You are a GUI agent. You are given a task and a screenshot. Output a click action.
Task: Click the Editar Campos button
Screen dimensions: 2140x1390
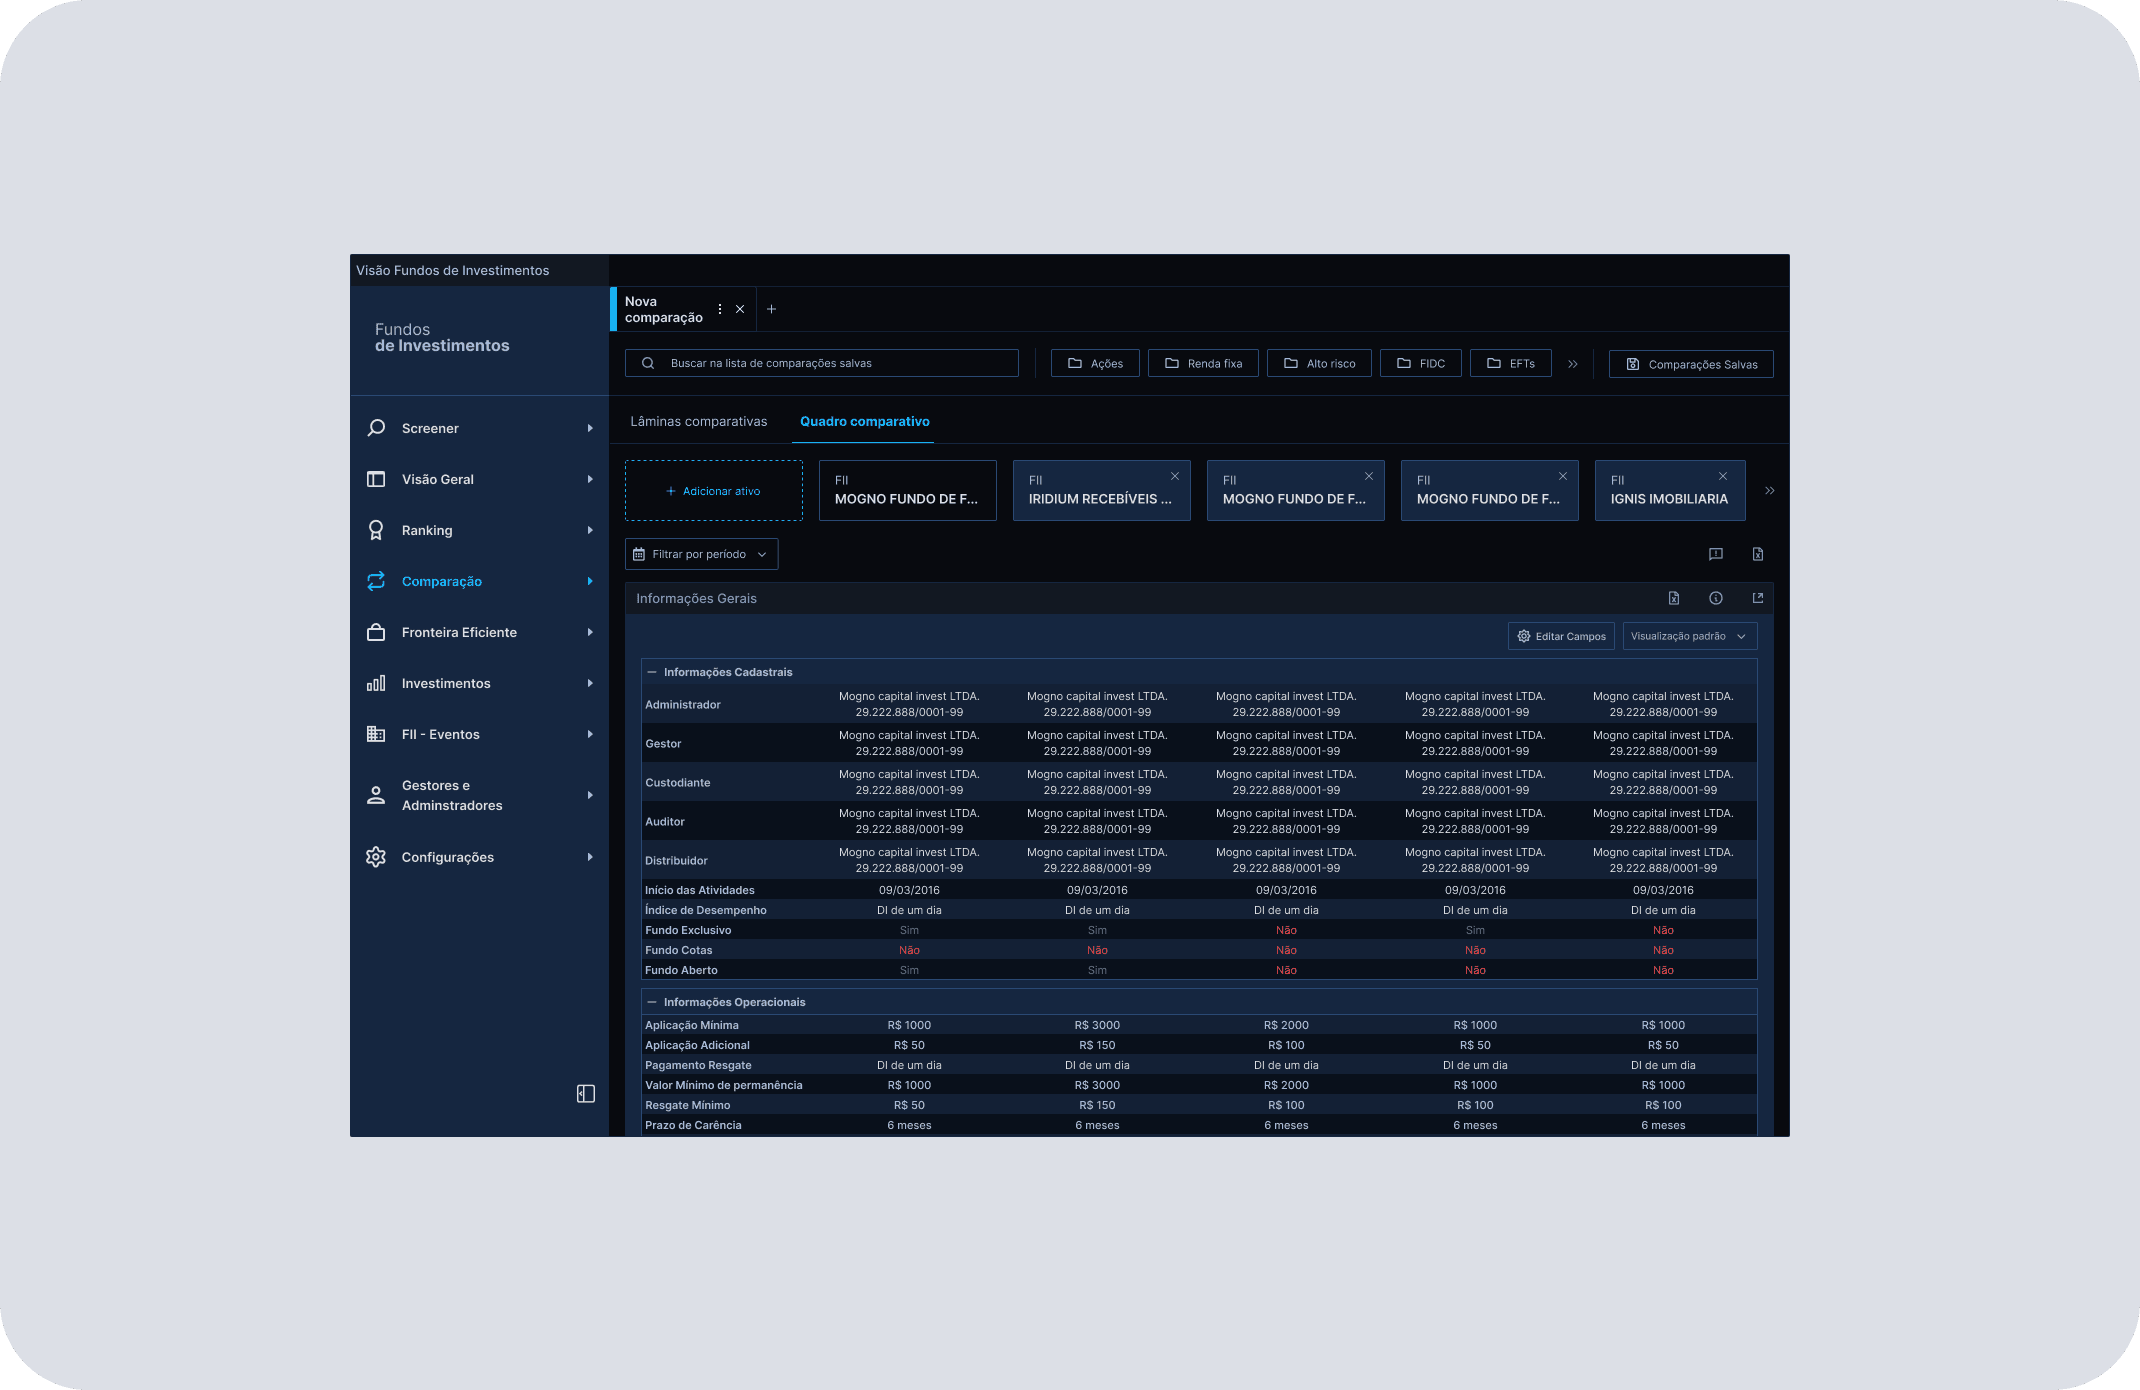[1561, 636]
